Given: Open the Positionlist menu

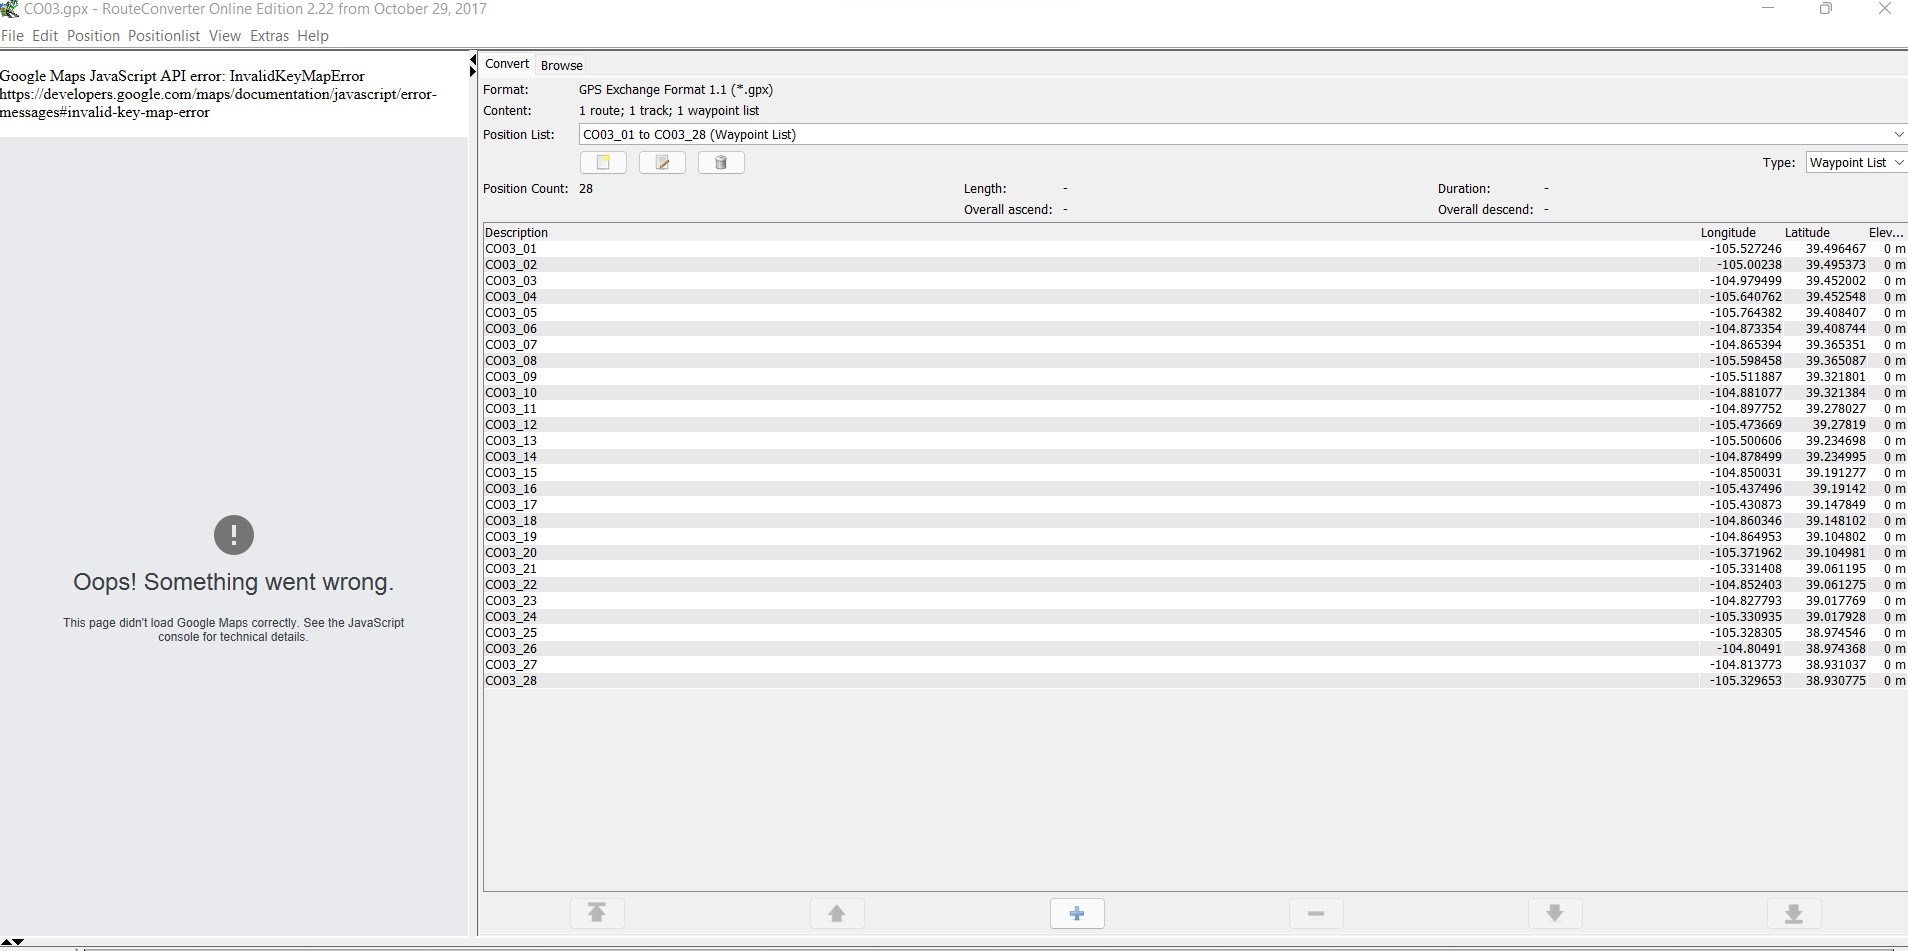Looking at the screenshot, I should [164, 36].
